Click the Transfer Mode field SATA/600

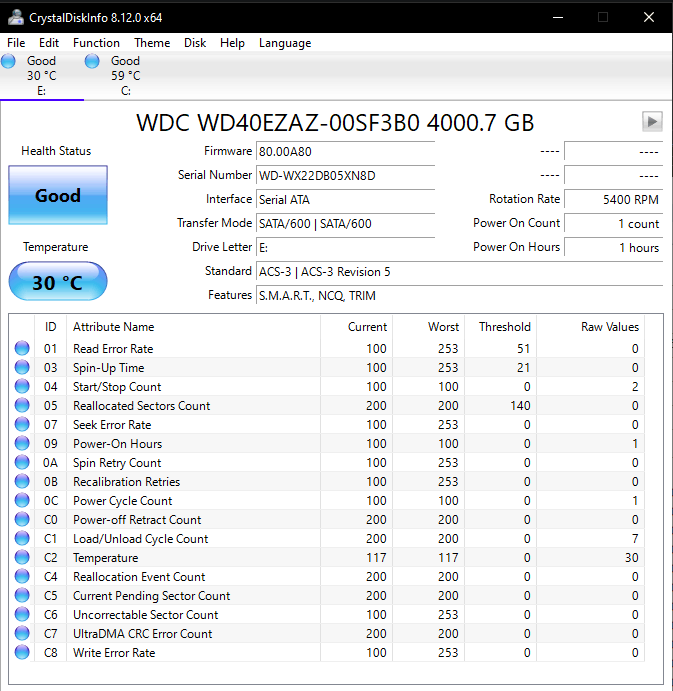(x=346, y=223)
